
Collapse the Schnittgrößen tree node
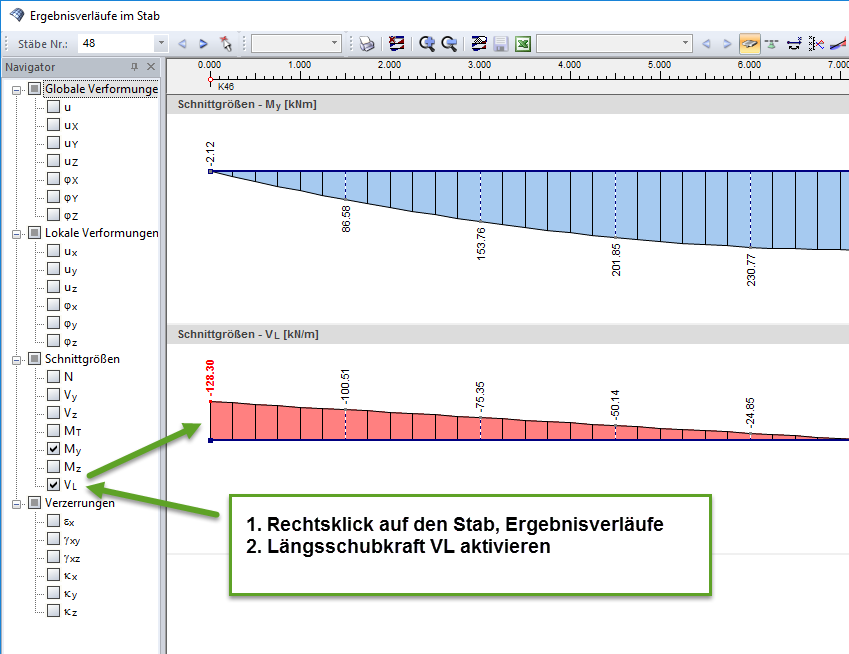pos(17,360)
